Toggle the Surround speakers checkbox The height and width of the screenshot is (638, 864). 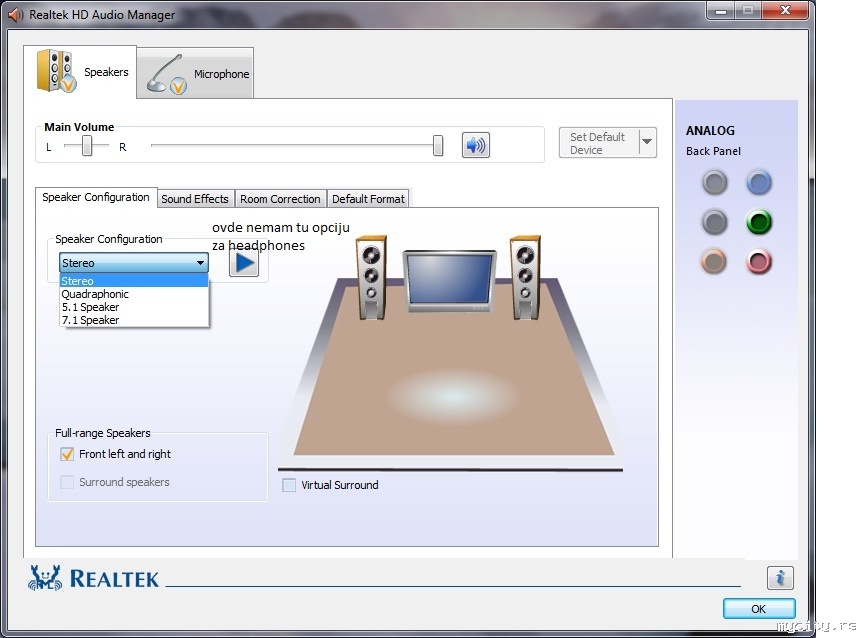(67, 482)
